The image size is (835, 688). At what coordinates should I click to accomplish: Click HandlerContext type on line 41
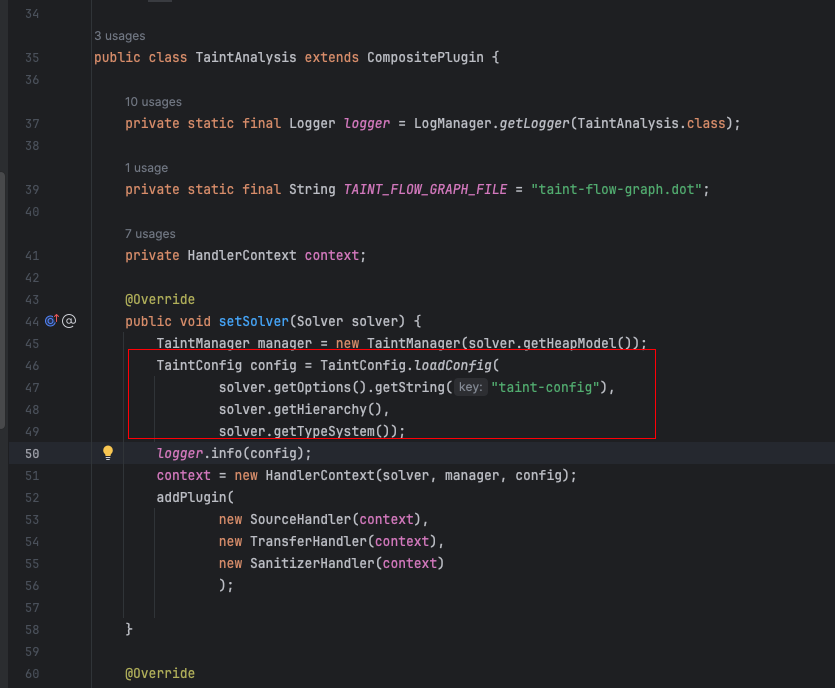click(242, 256)
